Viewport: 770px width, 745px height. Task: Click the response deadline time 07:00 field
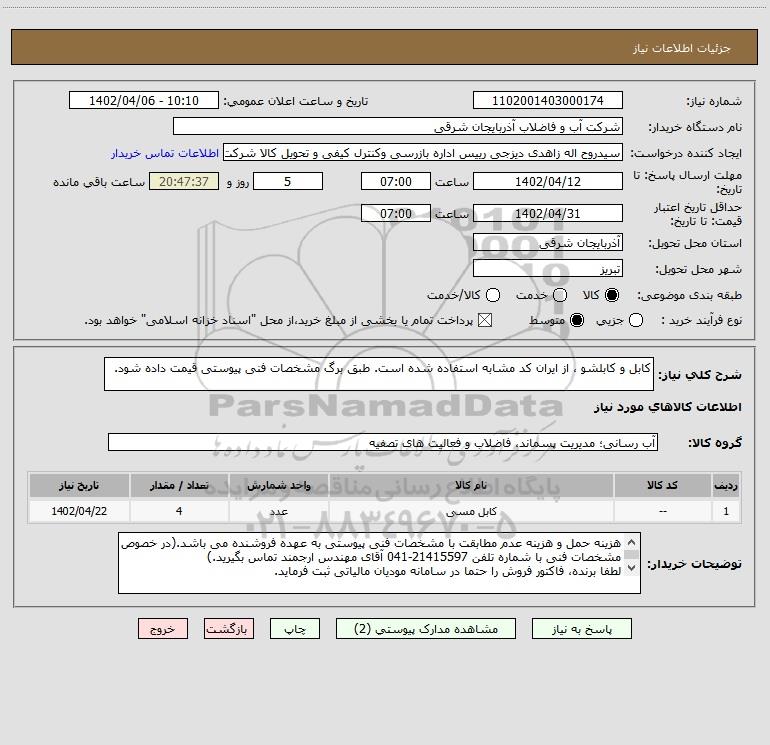coord(396,181)
